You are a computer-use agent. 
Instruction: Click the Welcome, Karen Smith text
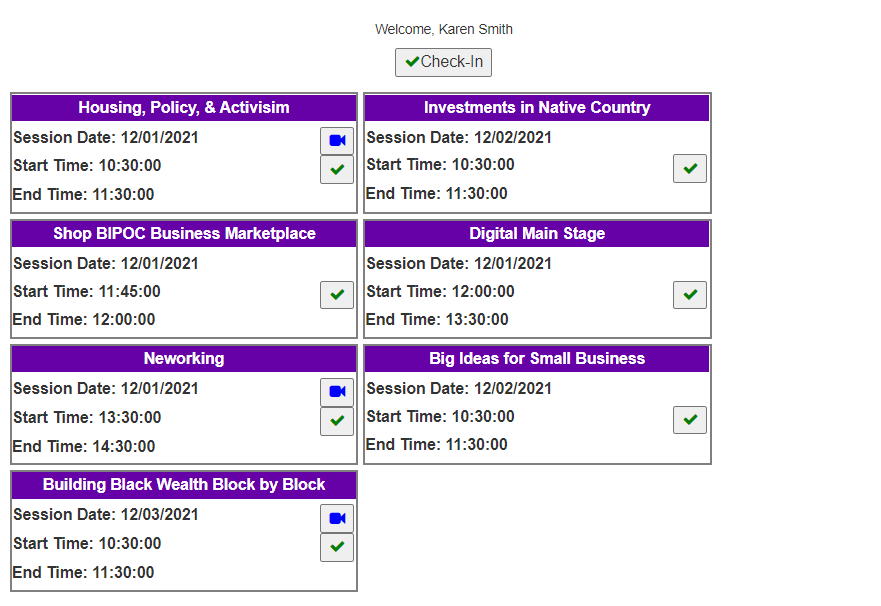[443, 29]
